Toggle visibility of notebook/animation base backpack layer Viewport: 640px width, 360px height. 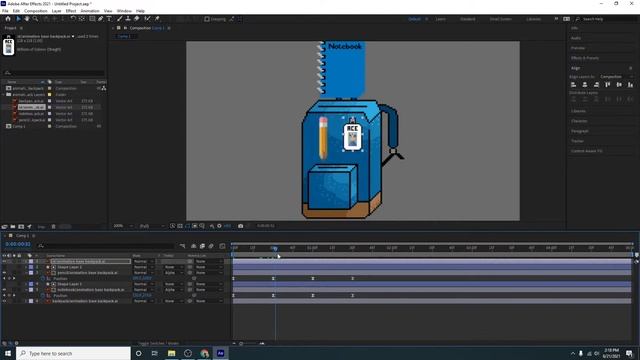[4, 290]
